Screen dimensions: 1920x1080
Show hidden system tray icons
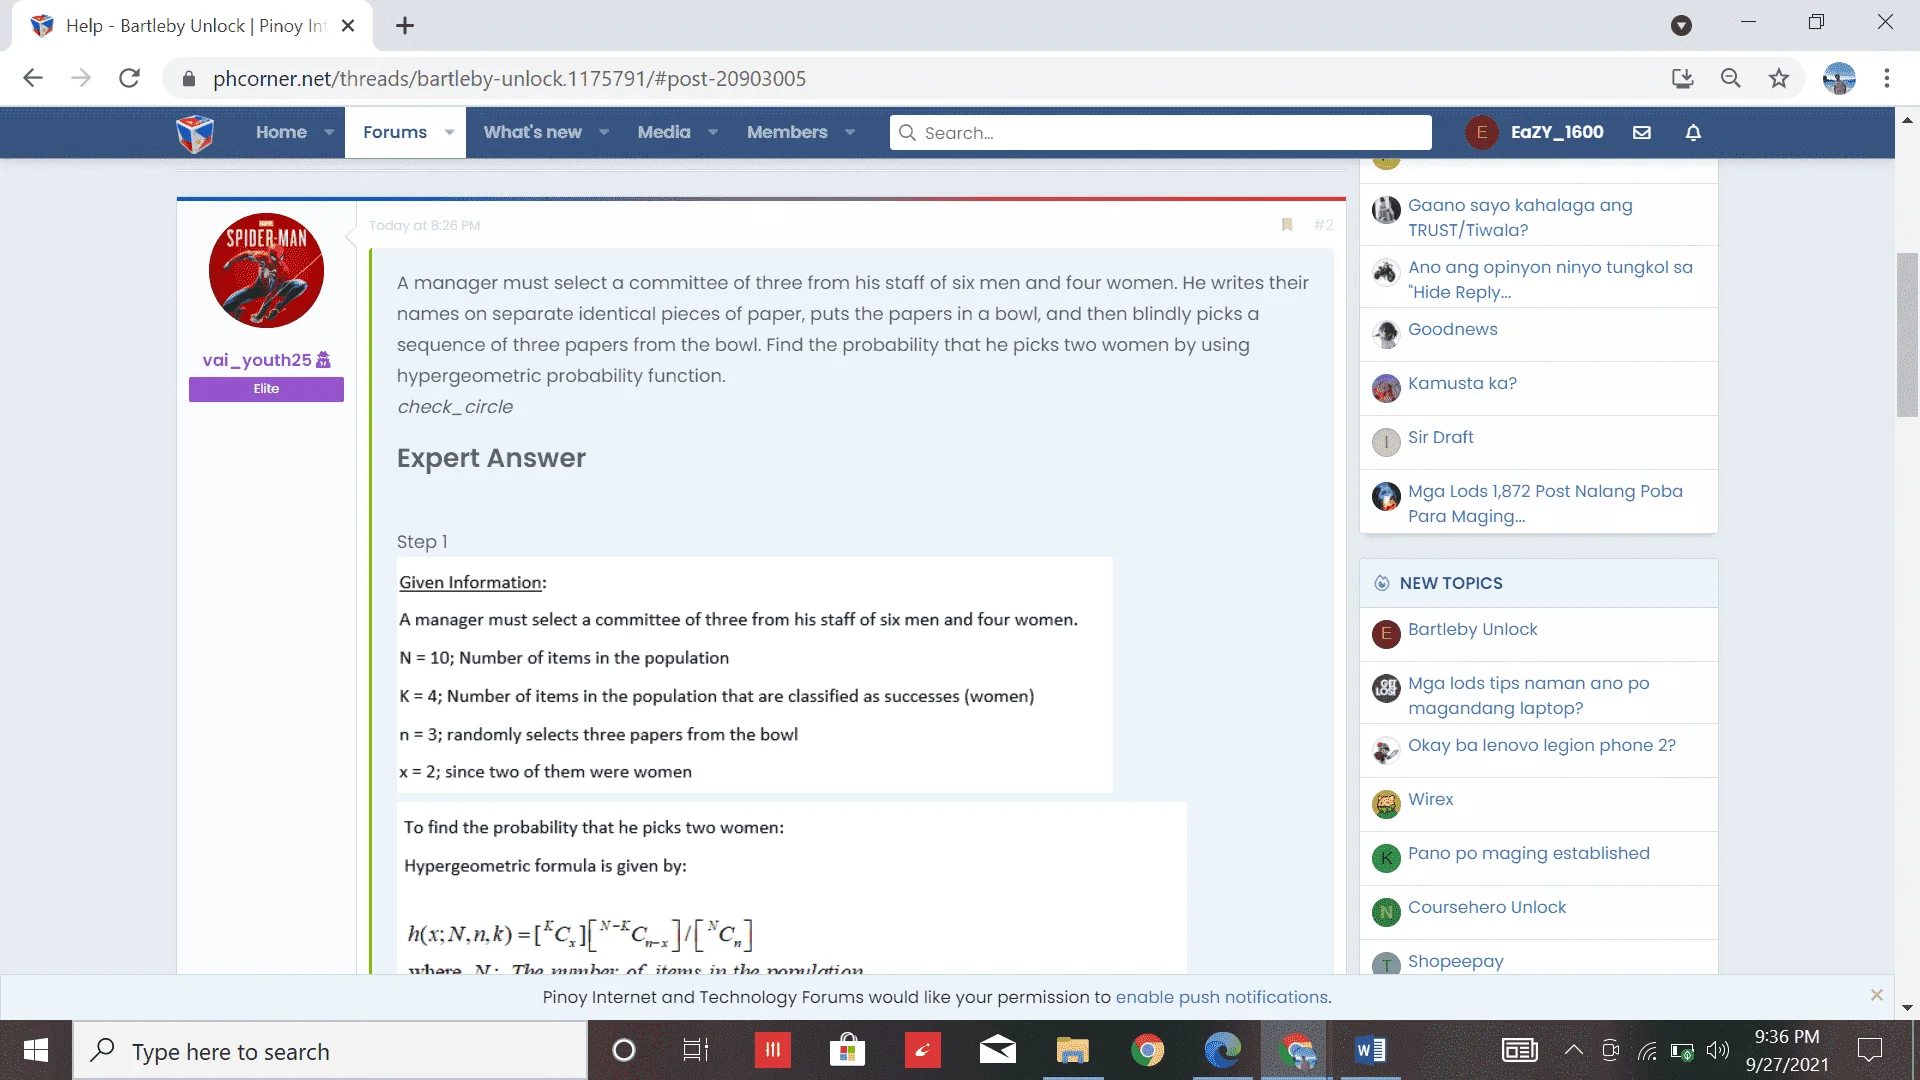click(1573, 1050)
